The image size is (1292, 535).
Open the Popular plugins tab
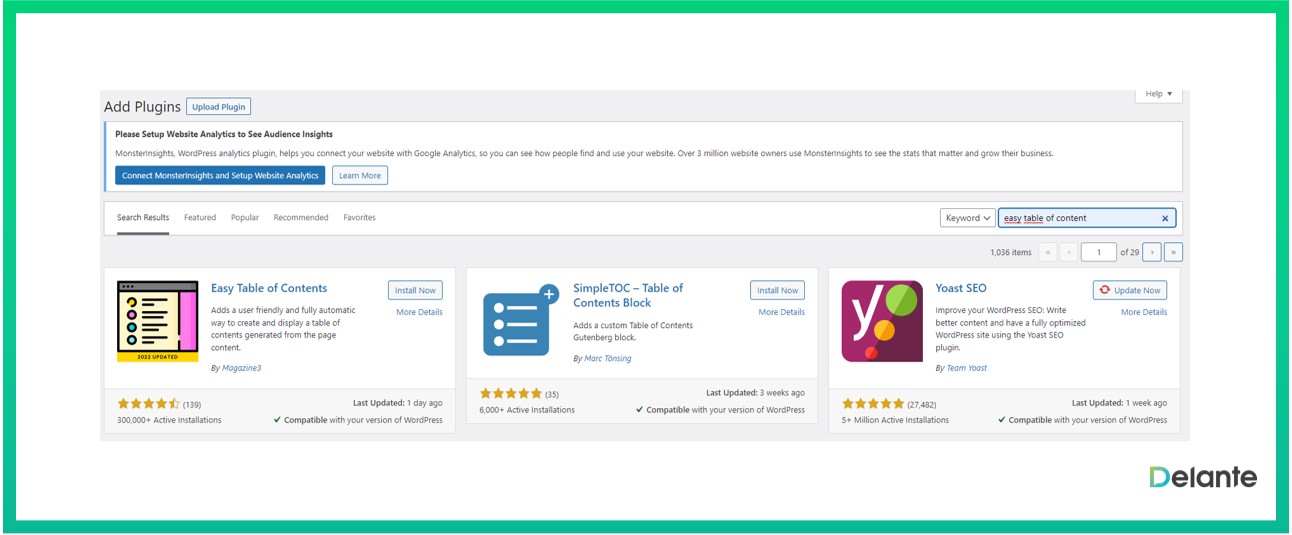(x=245, y=217)
